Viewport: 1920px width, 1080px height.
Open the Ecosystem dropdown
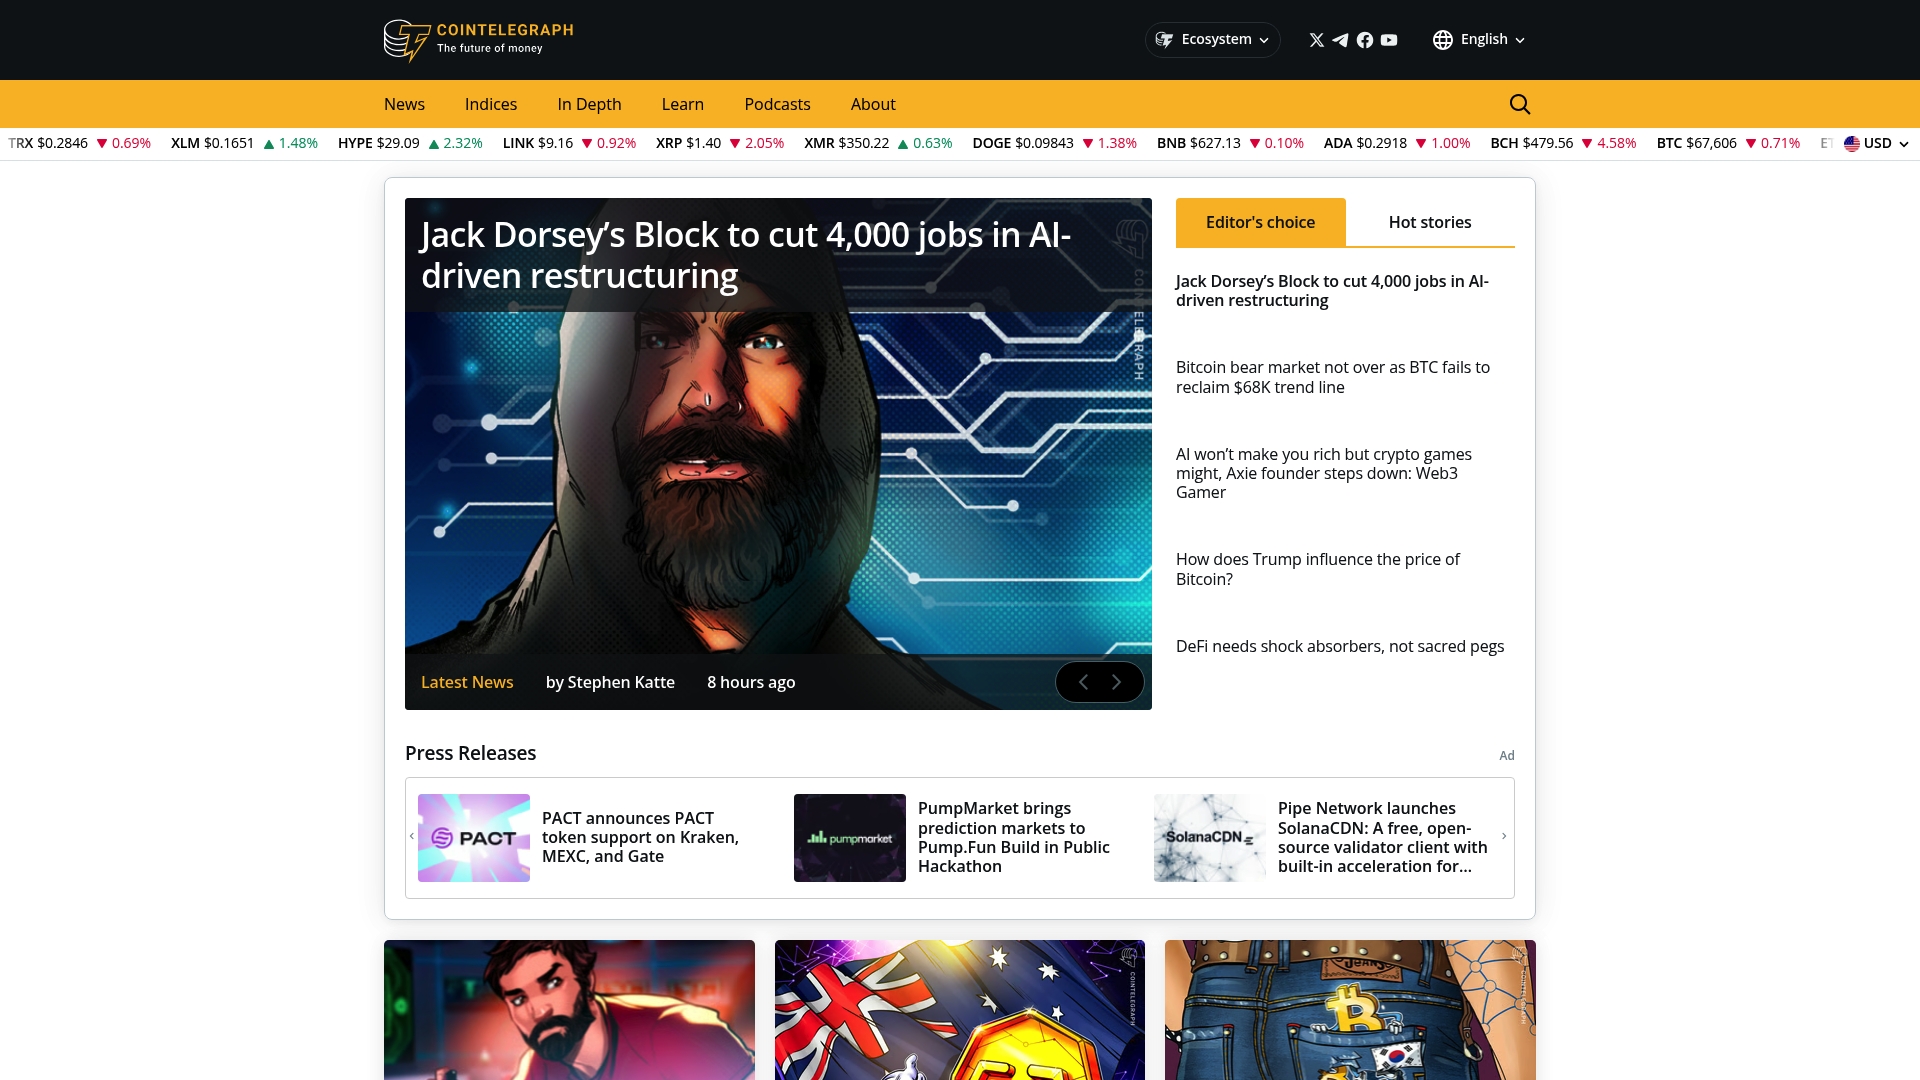1212,39
